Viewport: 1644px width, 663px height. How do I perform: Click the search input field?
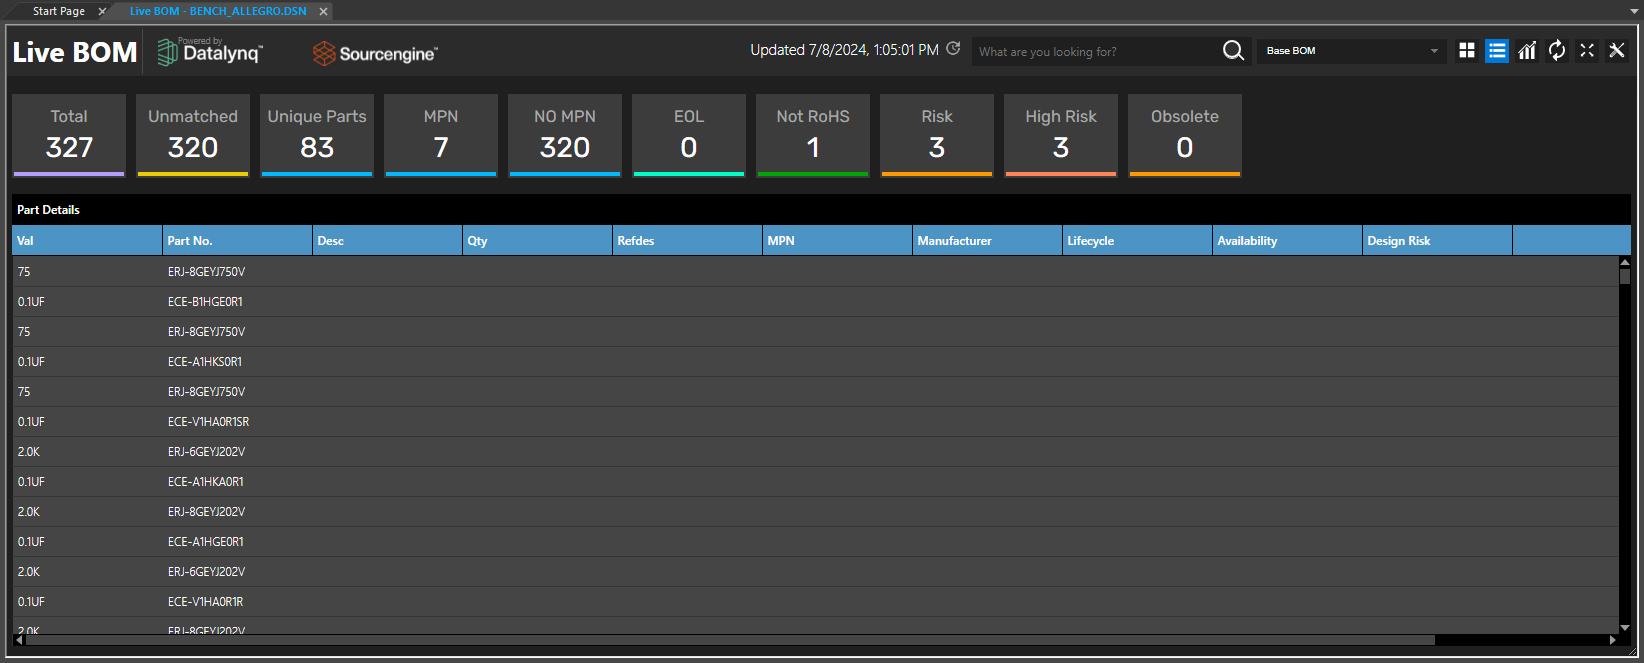[1095, 51]
